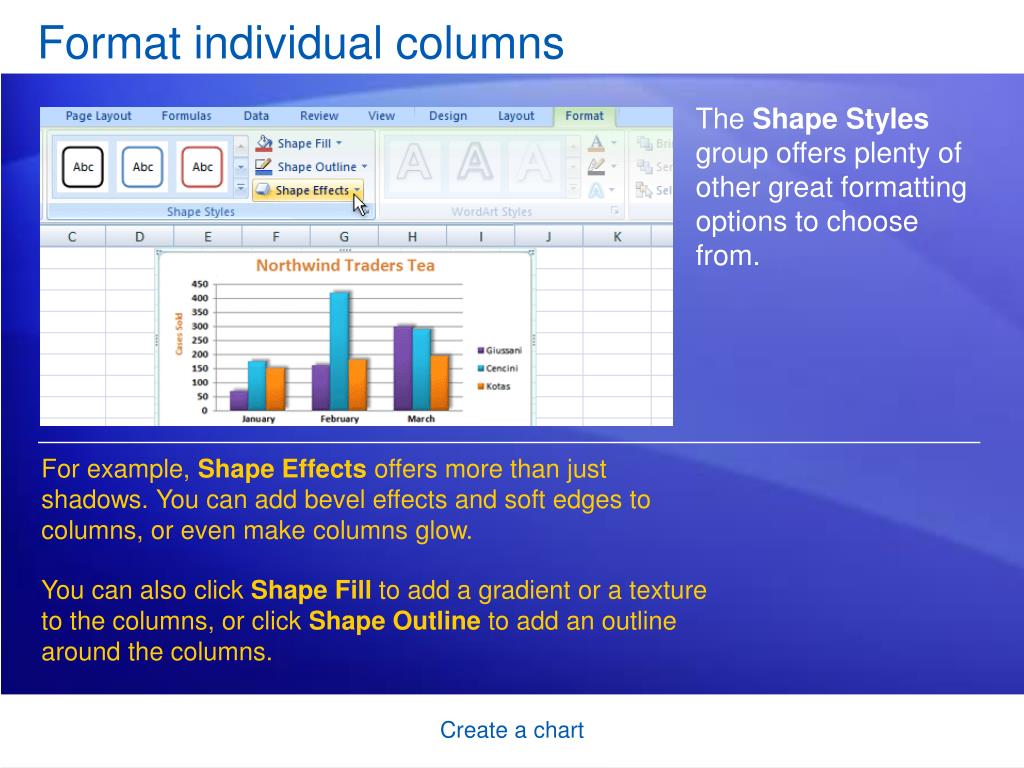This screenshot has height=768, width=1024.
Task: Click the Create a chart footer text
Action: pos(511,730)
